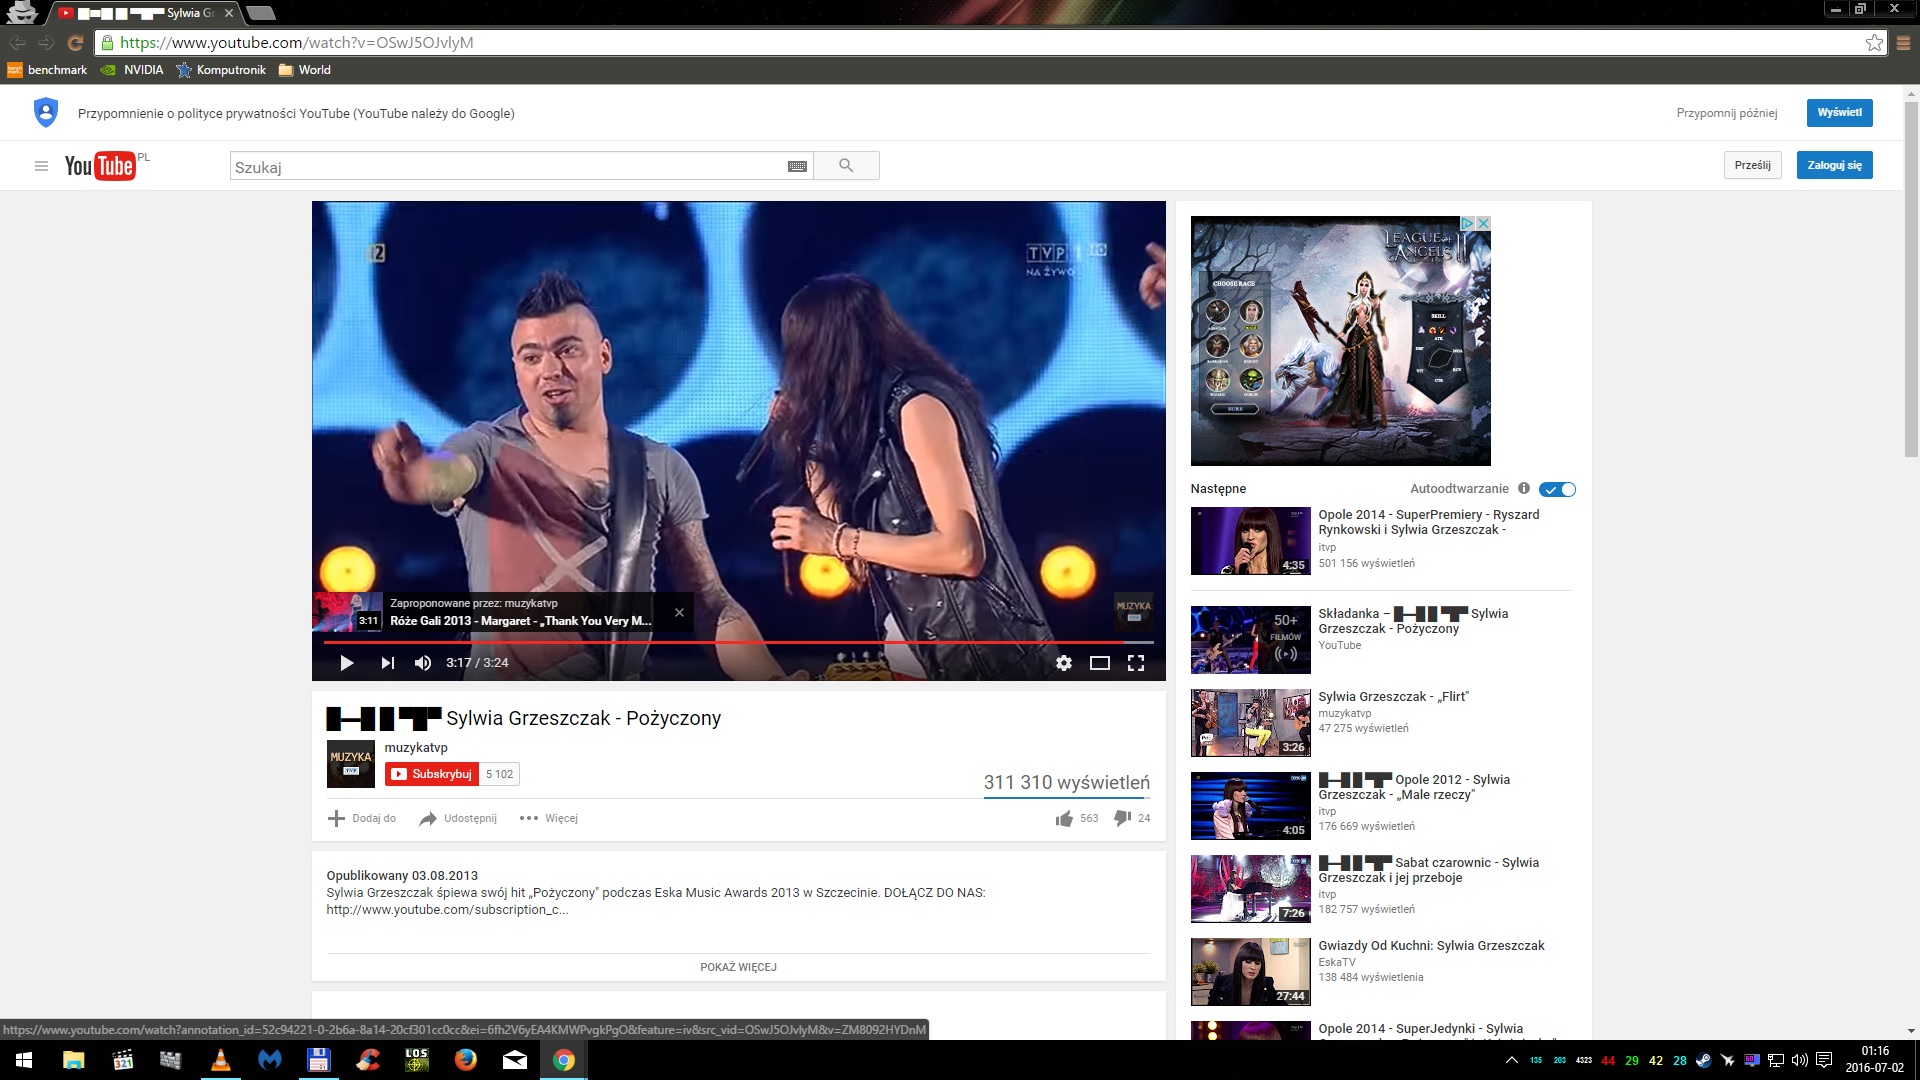Toggle the Autoodtwarzanie autoplay switch
The width and height of the screenshot is (1920, 1080).
[x=1557, y=489]
